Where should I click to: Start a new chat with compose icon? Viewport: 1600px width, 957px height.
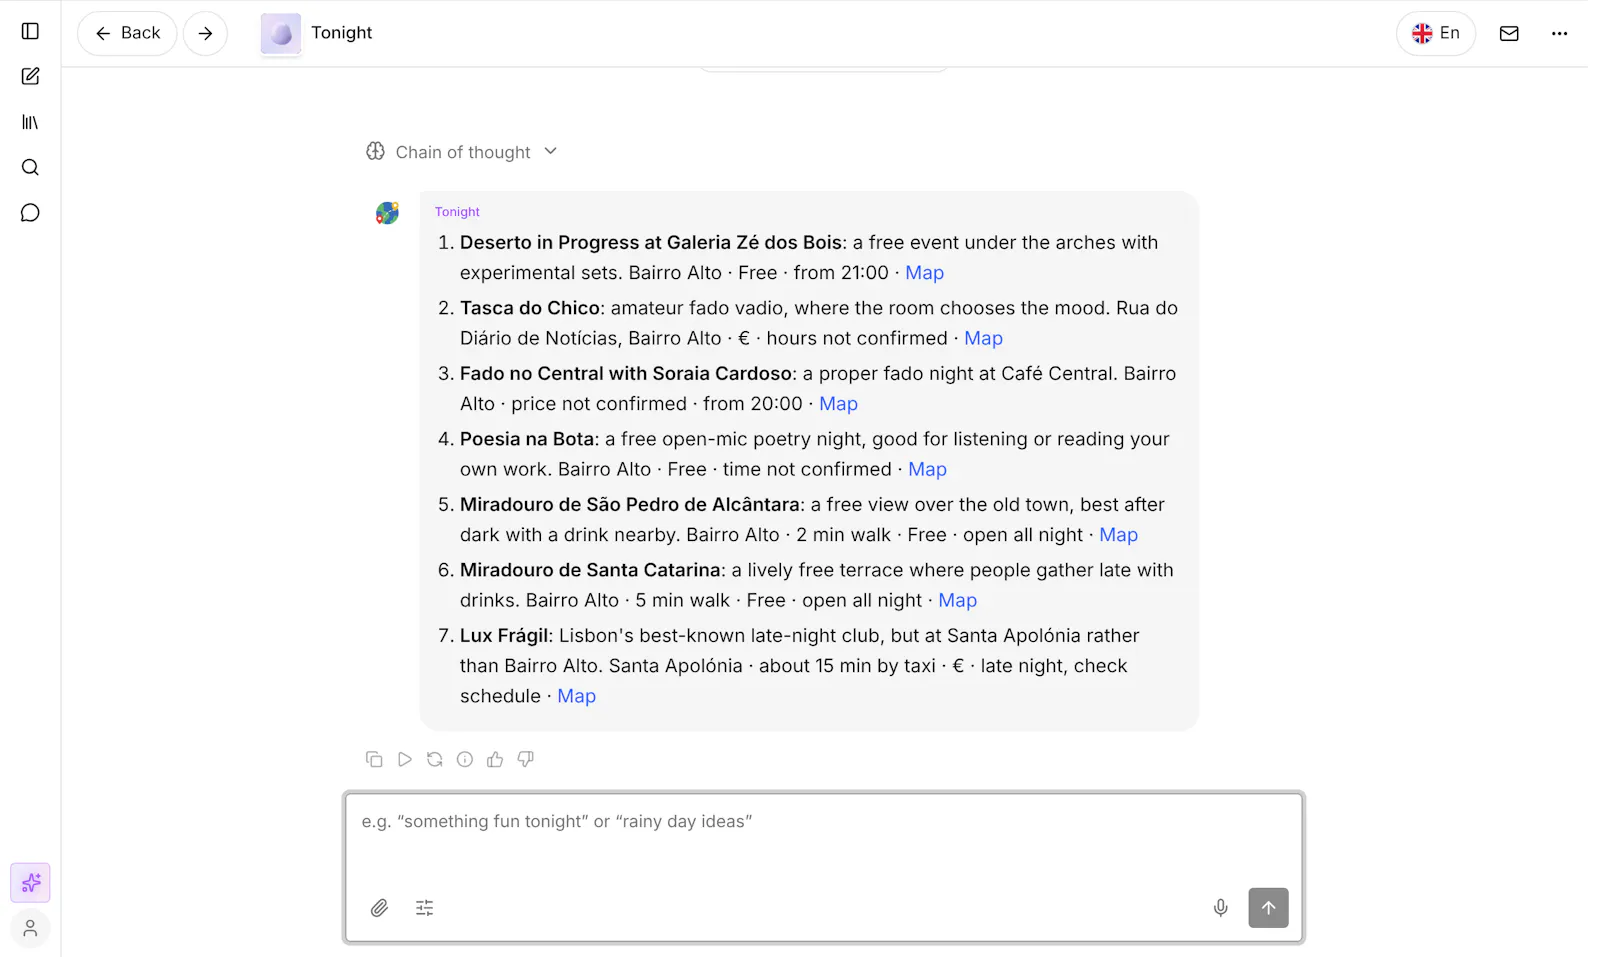(30, 76)
